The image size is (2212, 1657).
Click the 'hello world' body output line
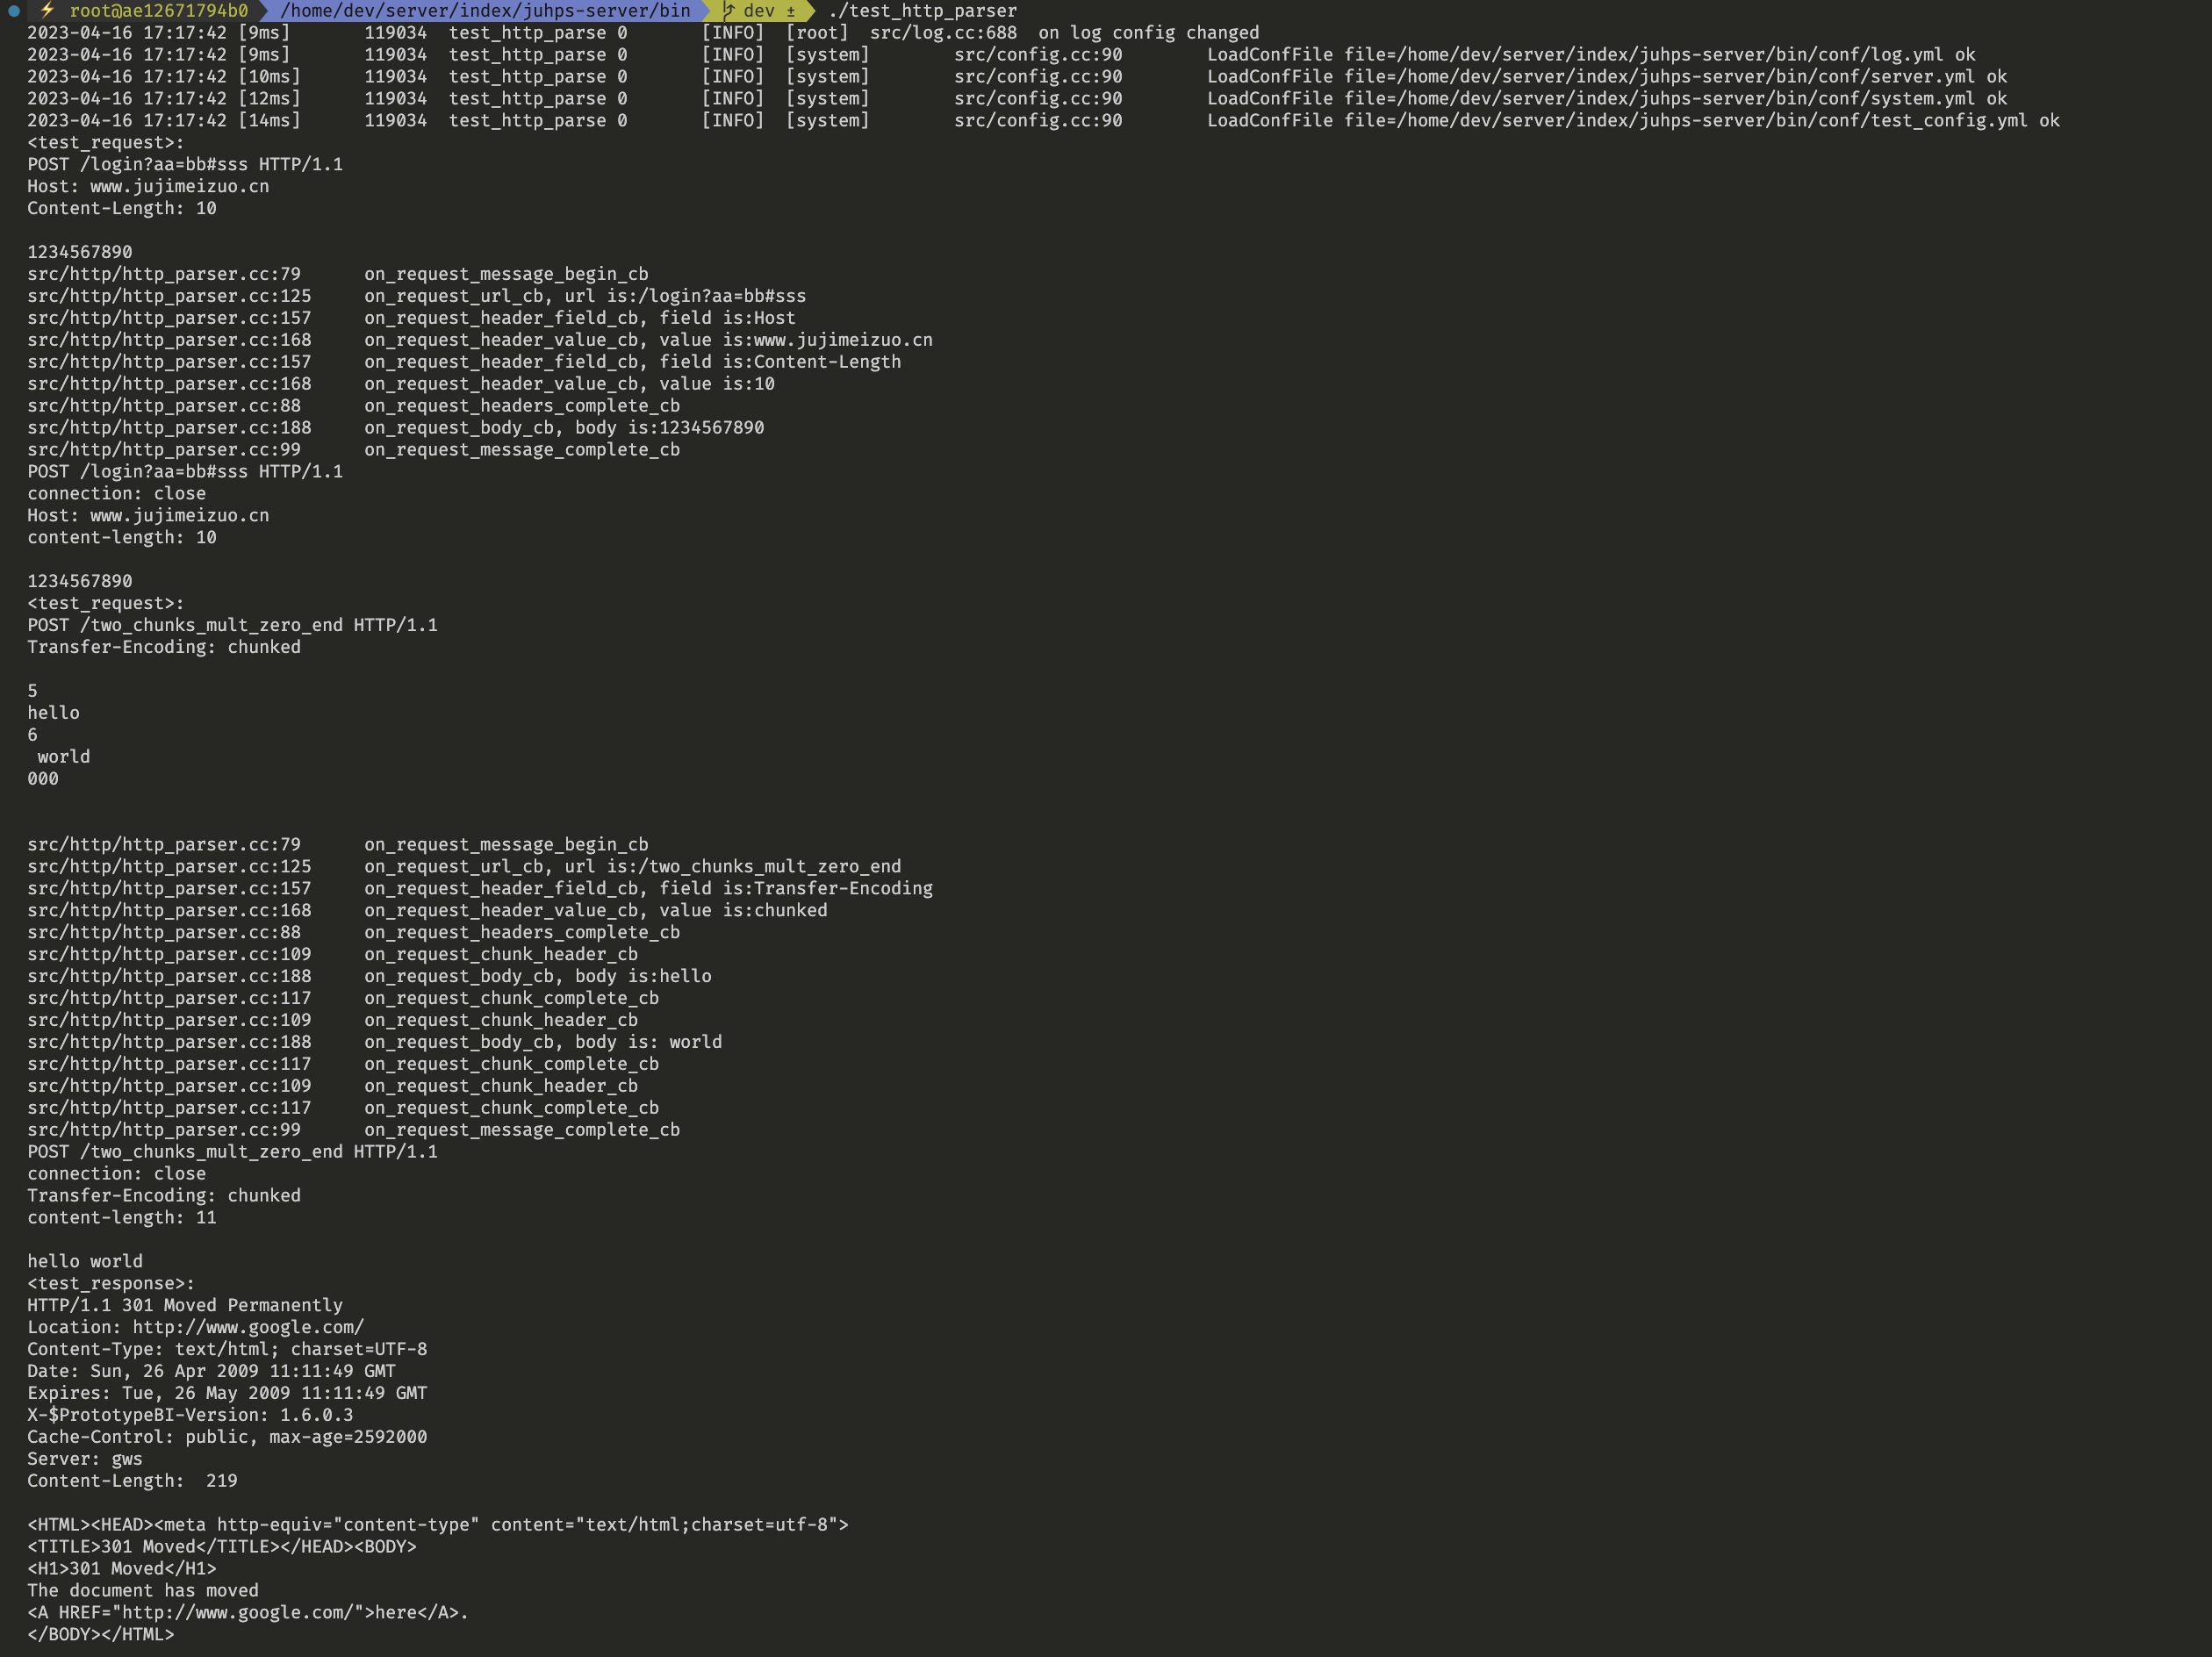(85, 1262)
